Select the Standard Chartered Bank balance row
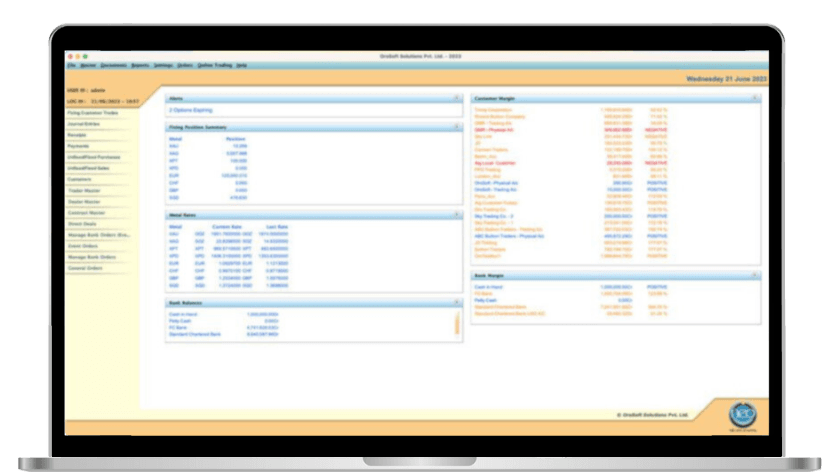Image resolution: width=840 pixels, height=472 pixels. (198, 333)
